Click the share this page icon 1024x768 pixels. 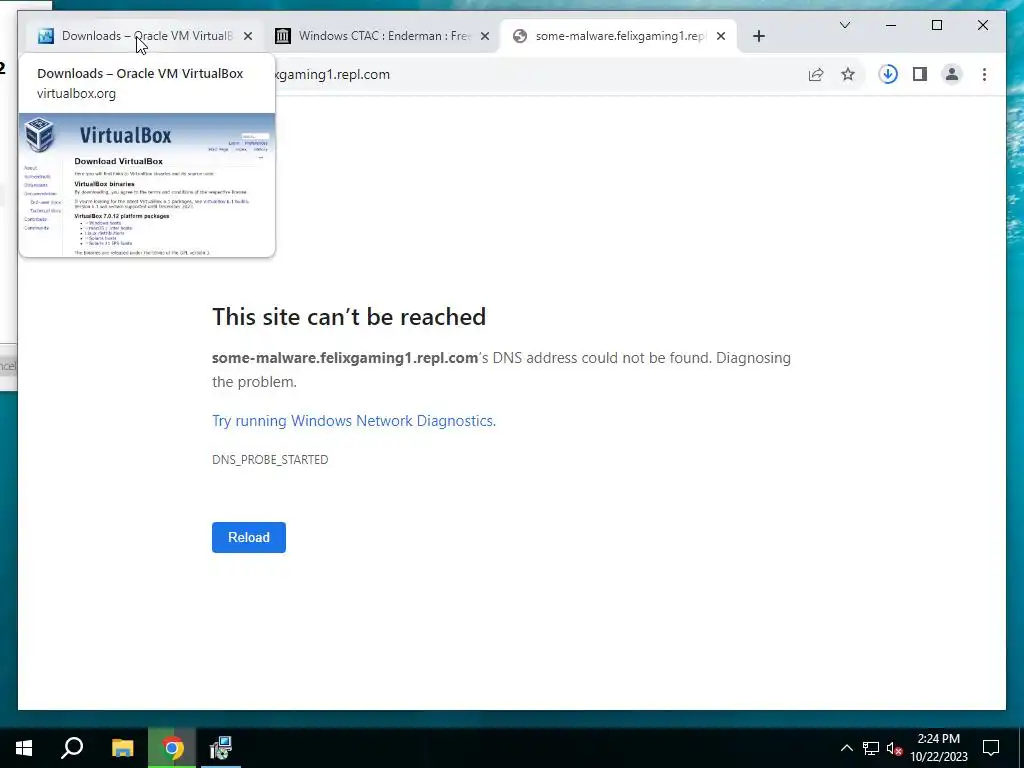click(x=816, y=74)
